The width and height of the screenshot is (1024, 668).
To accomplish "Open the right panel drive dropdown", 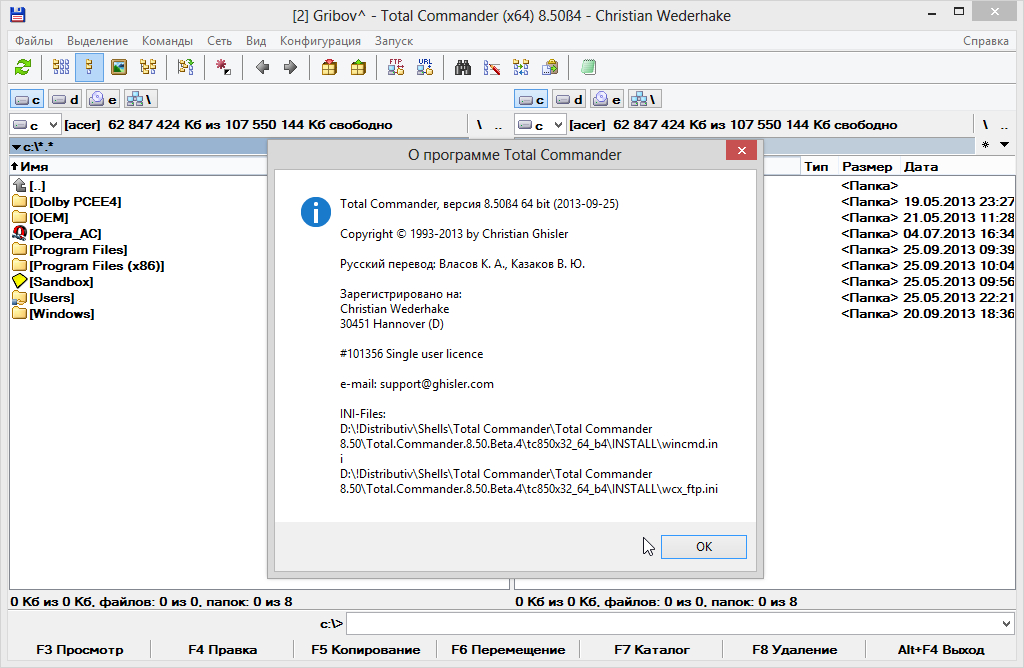I will (x=540, y=125).
